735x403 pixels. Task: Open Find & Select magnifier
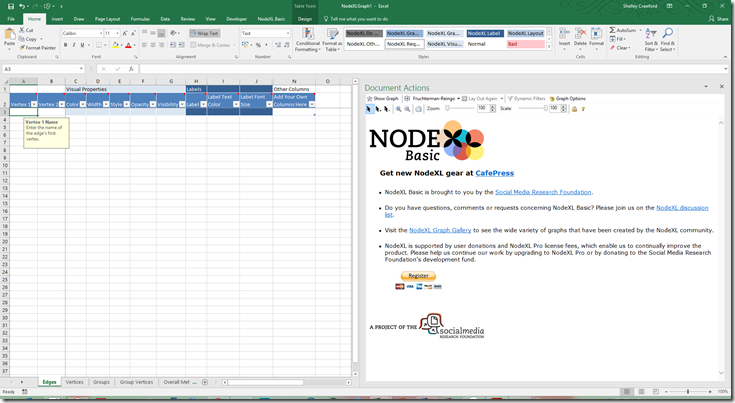point(668,39)
